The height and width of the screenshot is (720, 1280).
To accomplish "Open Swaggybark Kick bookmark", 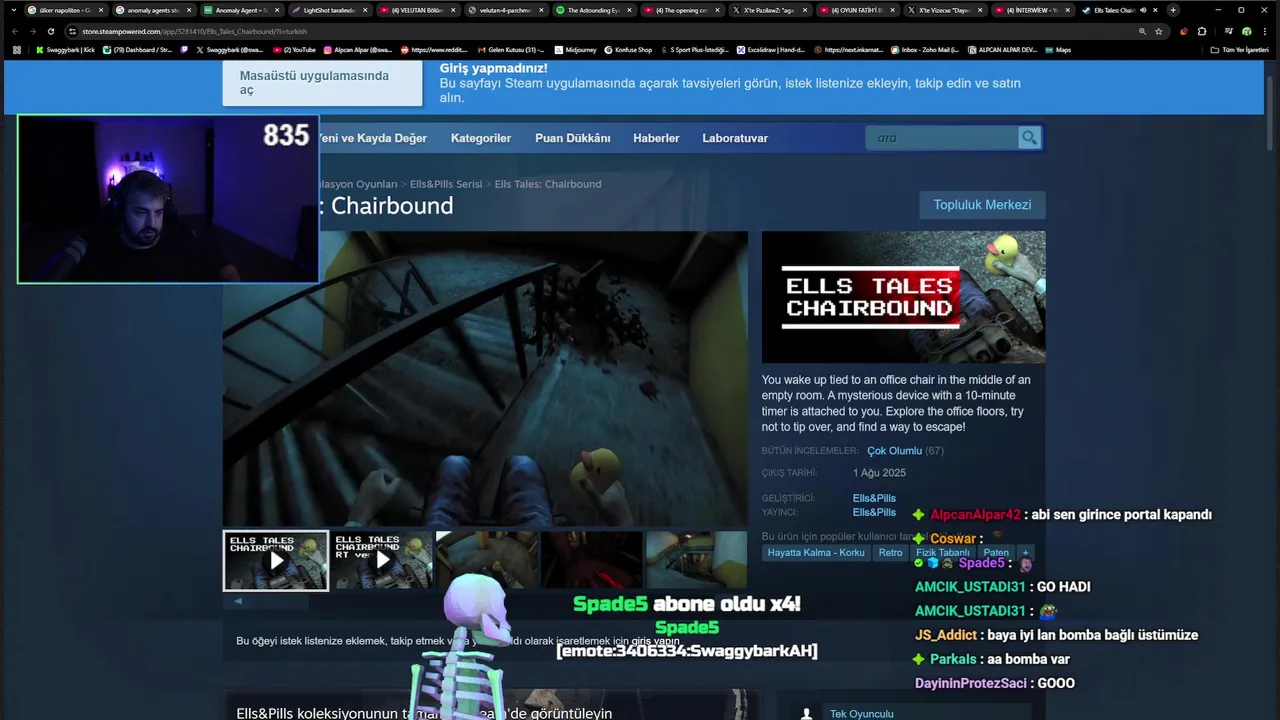I will coord(65,49).
